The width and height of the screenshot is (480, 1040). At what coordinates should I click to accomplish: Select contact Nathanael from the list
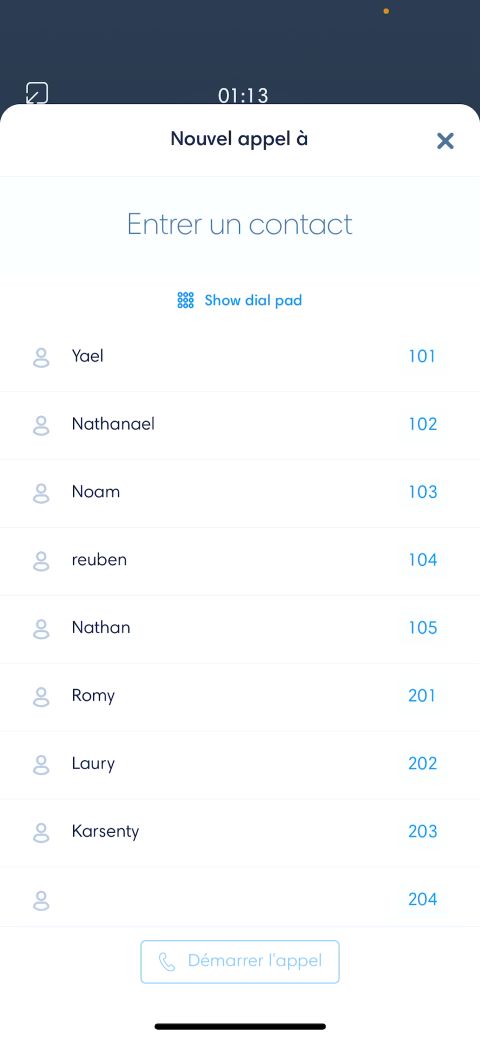tap(240, 425)
